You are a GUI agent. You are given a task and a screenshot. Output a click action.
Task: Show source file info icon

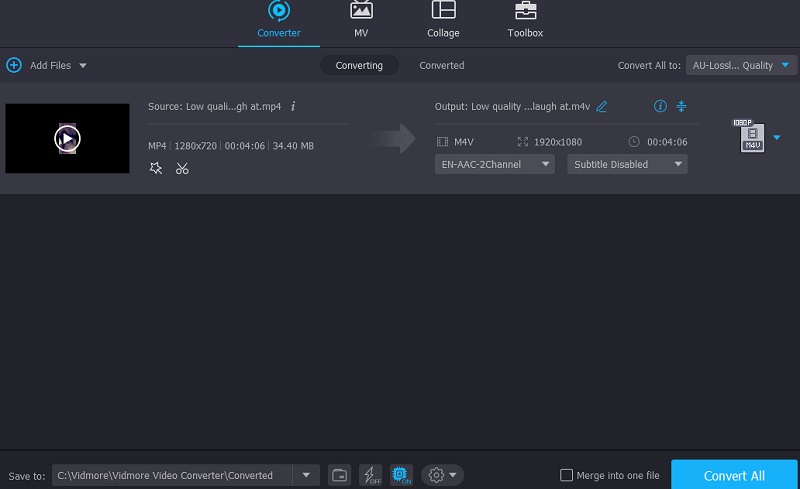pos(293,106)
